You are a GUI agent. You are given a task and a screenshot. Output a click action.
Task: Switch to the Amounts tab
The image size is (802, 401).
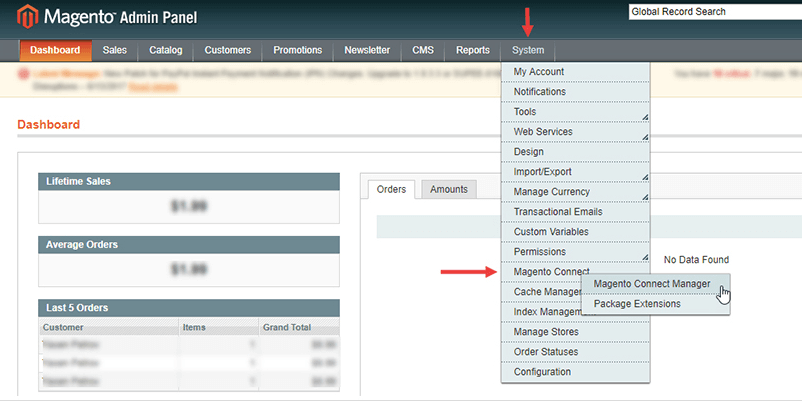[x=449, y=189]
